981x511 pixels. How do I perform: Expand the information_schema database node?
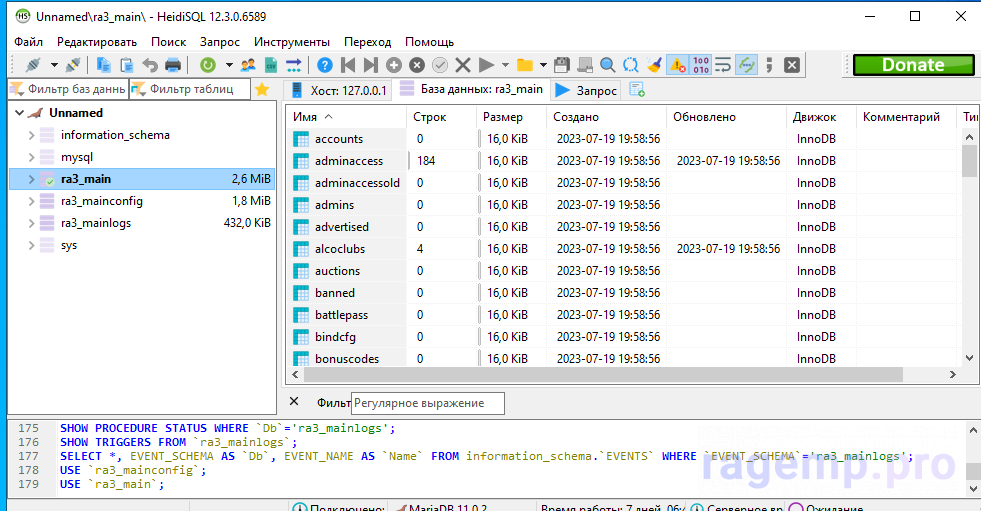pyautogui.click(x=31, y=135)
